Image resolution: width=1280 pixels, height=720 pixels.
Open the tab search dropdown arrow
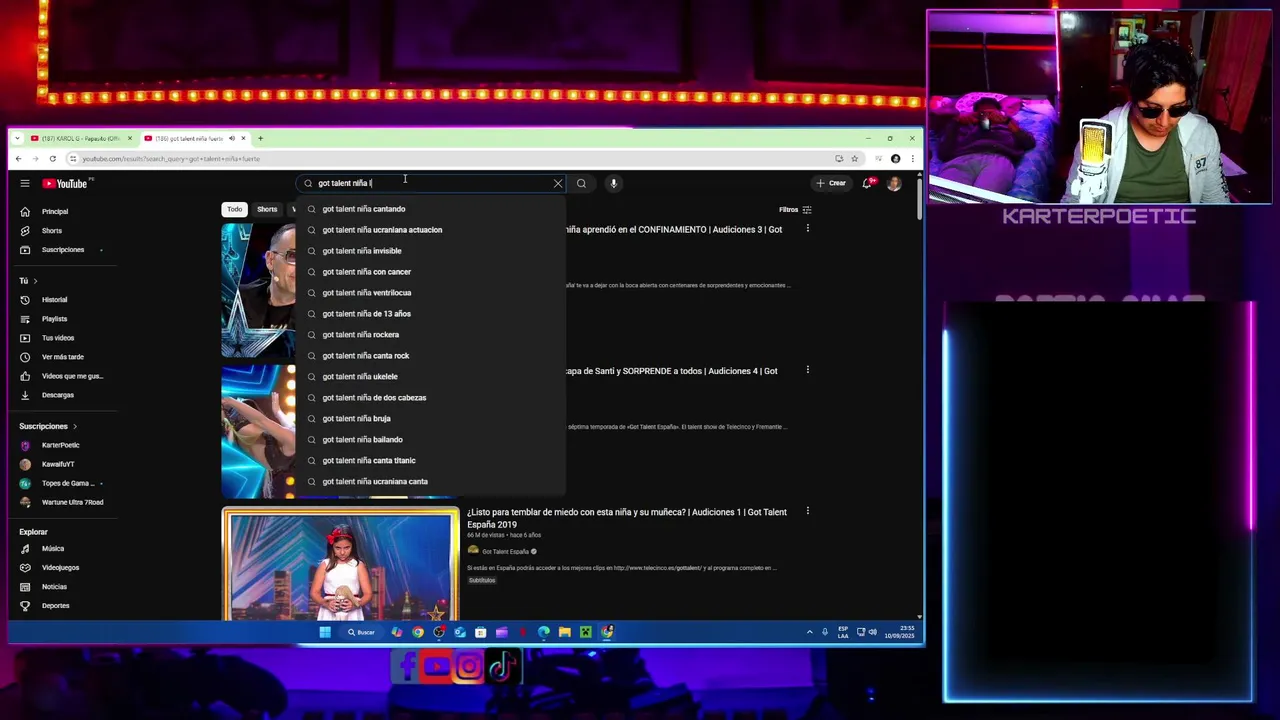click(x=17, y=138)
